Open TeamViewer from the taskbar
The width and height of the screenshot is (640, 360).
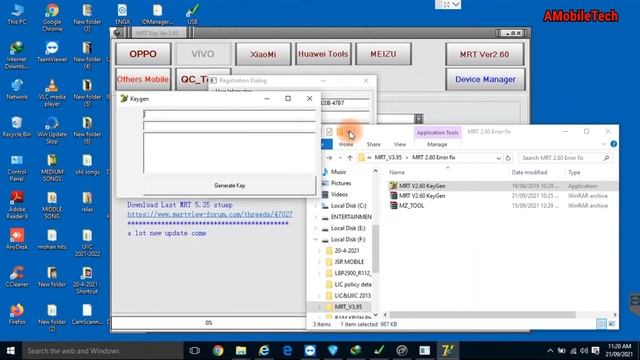(x=310, y=351)
